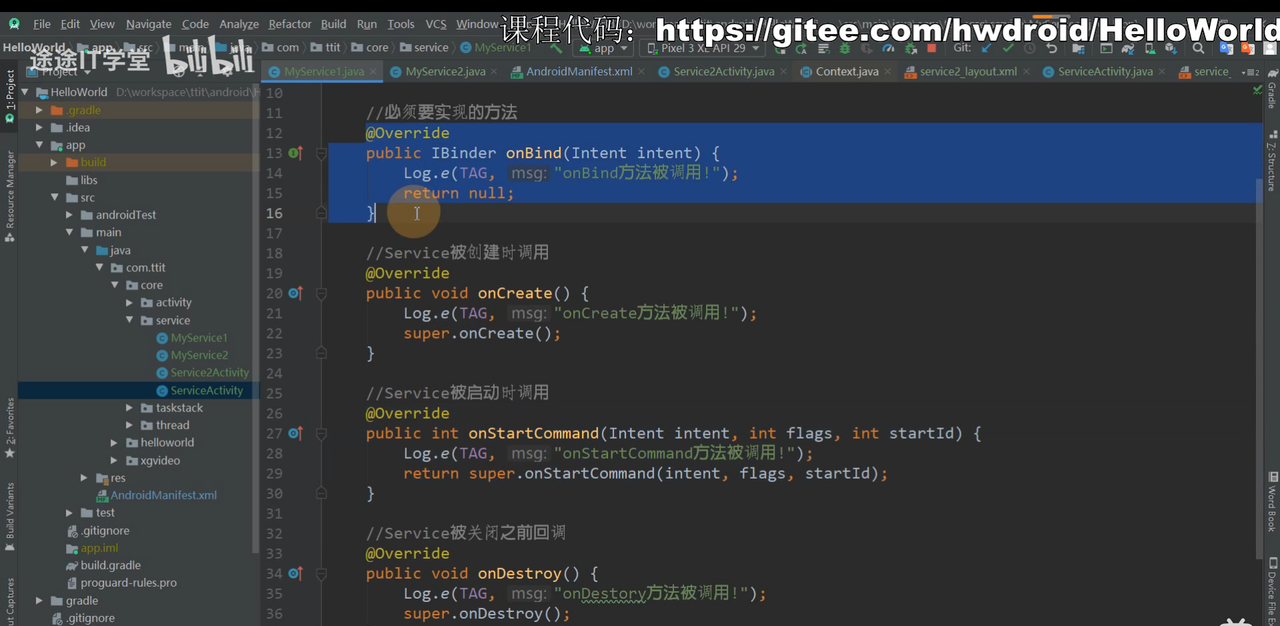Image resolution: width=1280 pixels, height=626 pixels.
Task: Close the Context.java tab
Action: click(x=888, y=72)
